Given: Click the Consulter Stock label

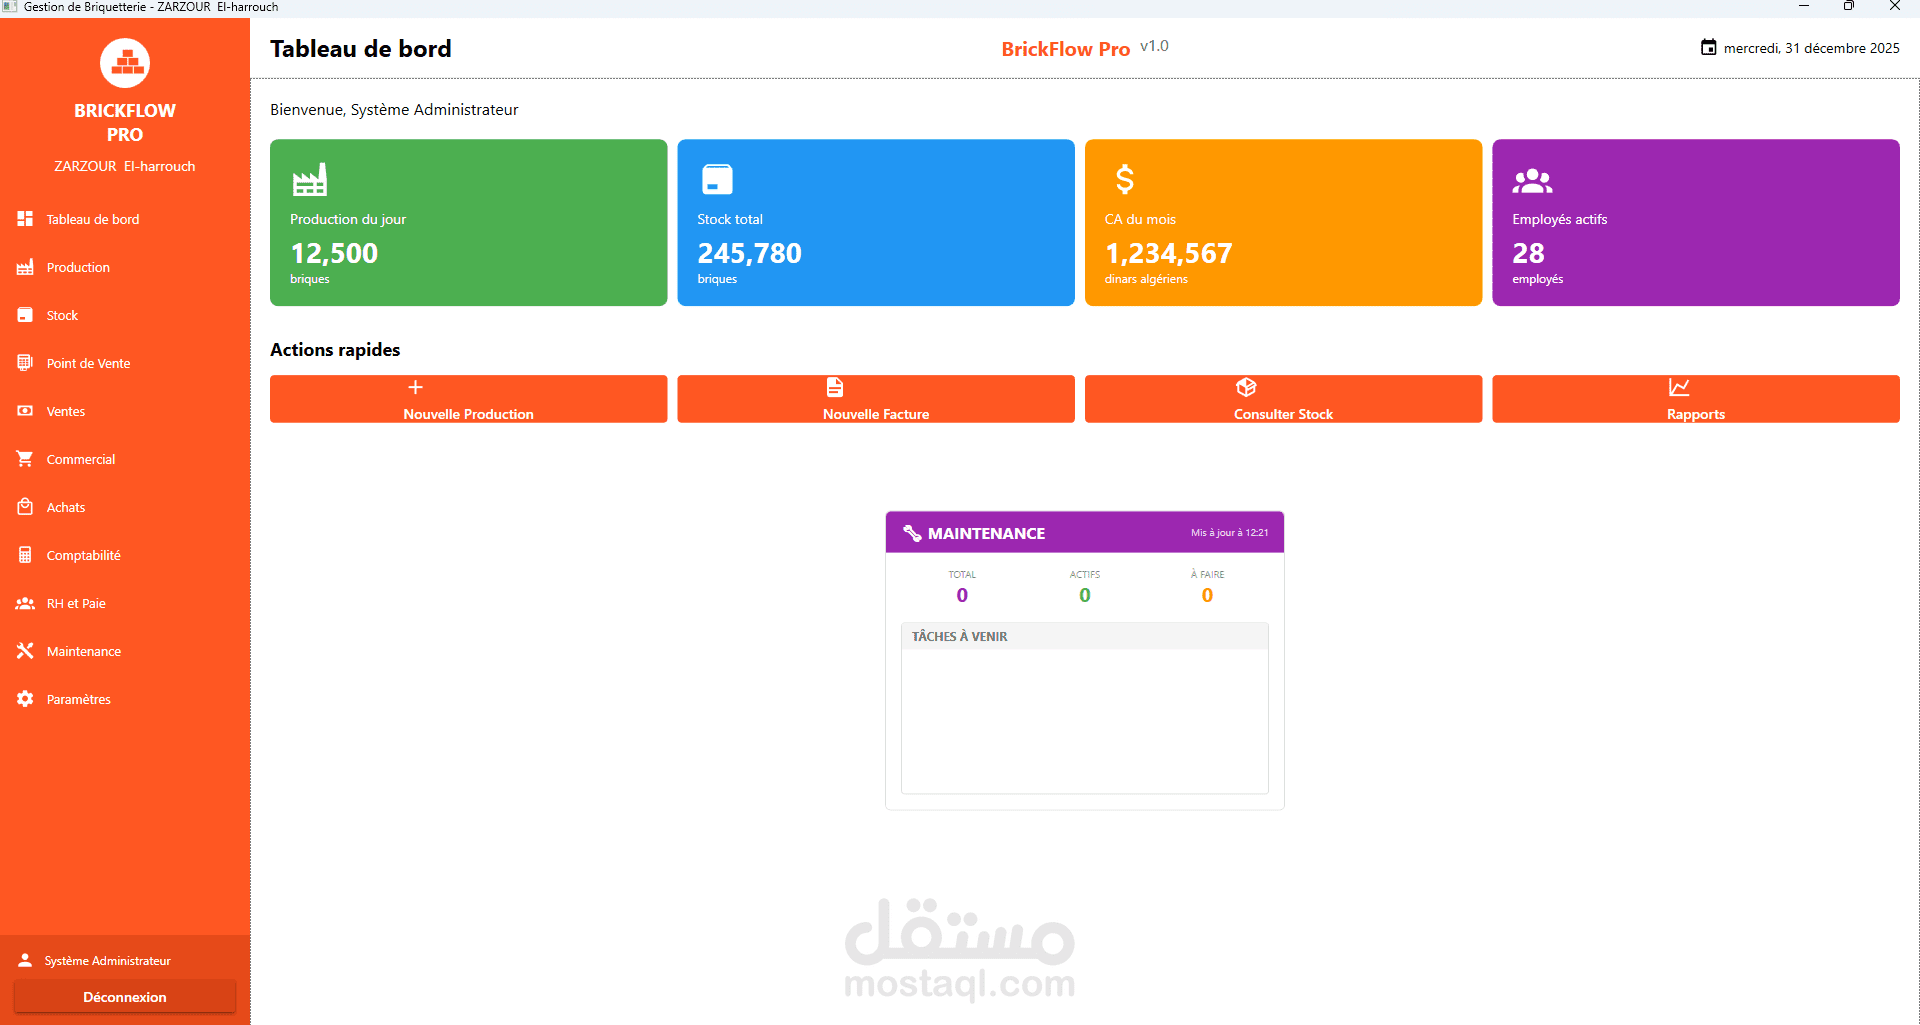Looking at the screenshot, I should coord(1283,414).
